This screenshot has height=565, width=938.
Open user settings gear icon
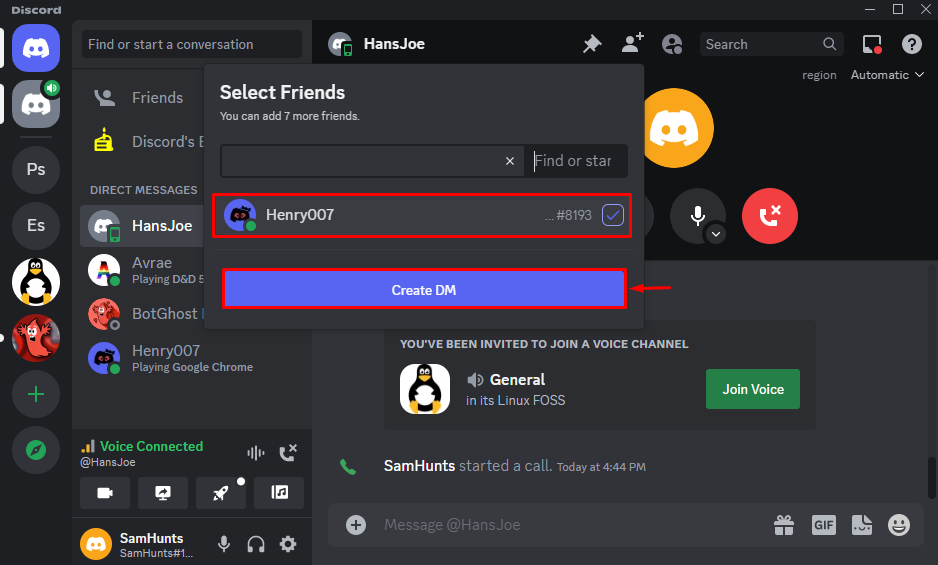pos(288,543)
